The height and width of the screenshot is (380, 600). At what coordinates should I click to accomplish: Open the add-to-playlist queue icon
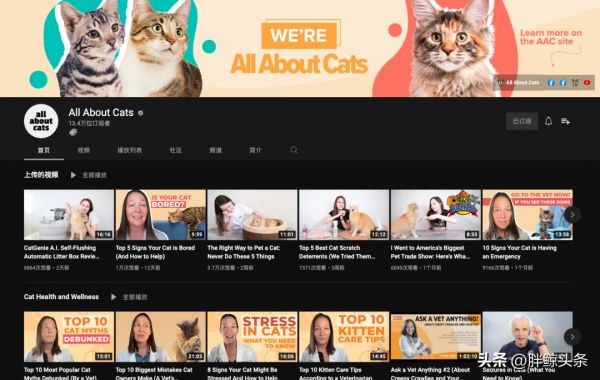click(x=566, y=121)
